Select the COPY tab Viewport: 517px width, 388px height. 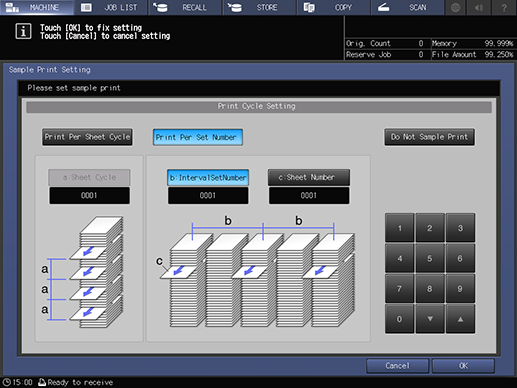coord(334,7)
